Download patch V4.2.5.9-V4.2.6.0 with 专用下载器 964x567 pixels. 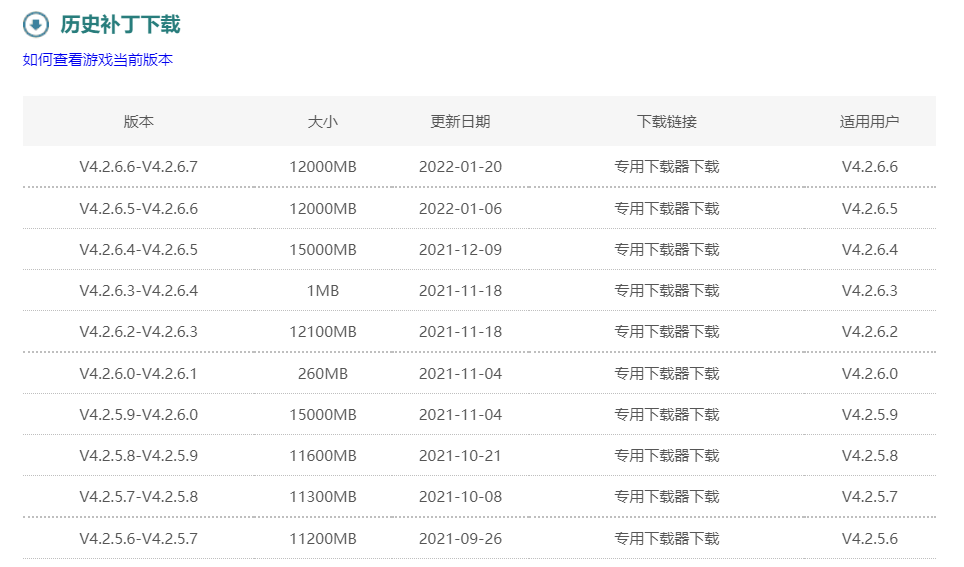(666, 414)
